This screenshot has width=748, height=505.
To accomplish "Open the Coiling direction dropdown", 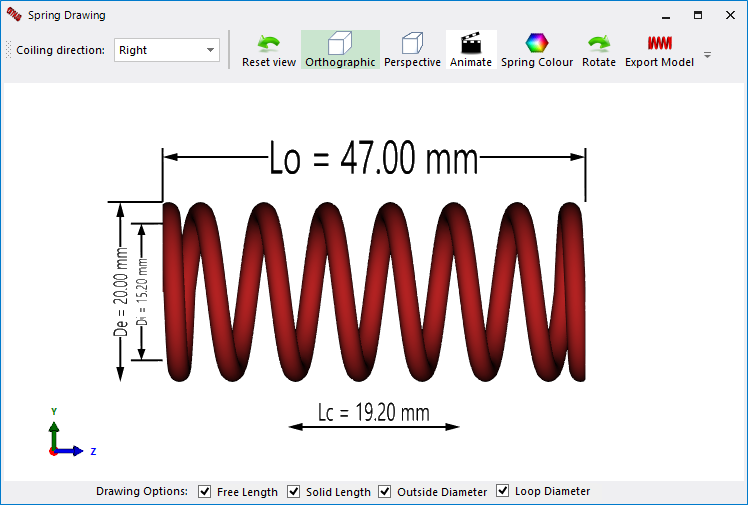I will (x=166, y=50).
